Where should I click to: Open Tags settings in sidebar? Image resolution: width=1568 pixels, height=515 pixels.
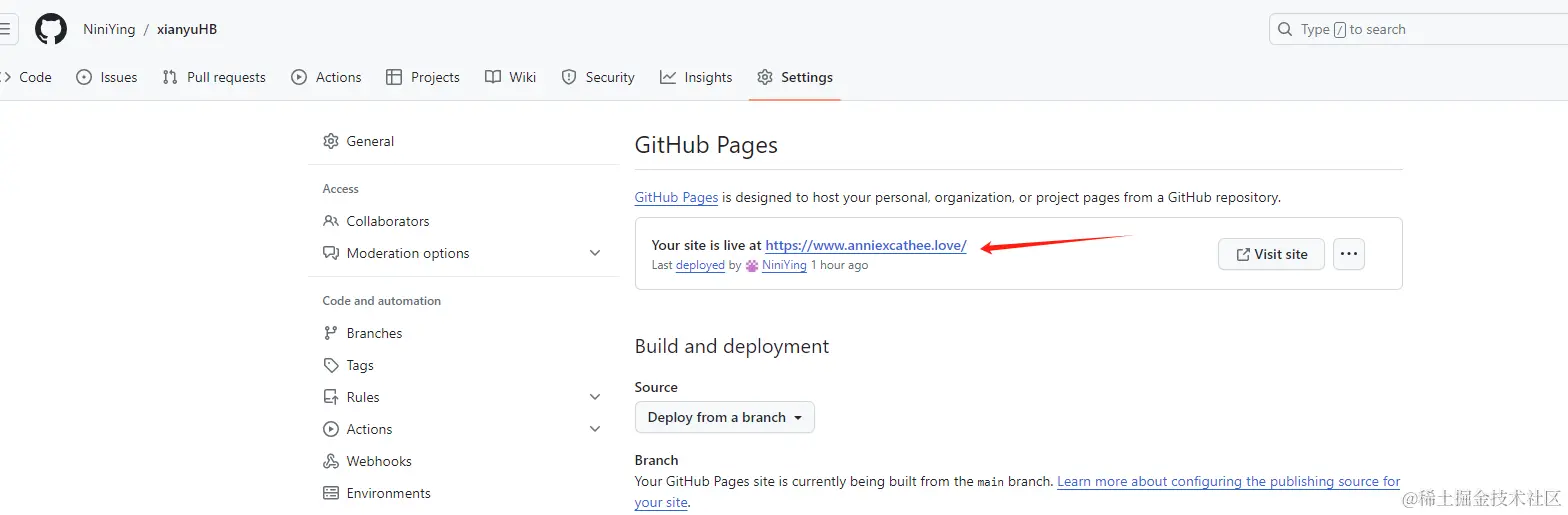tap(464, 365)
